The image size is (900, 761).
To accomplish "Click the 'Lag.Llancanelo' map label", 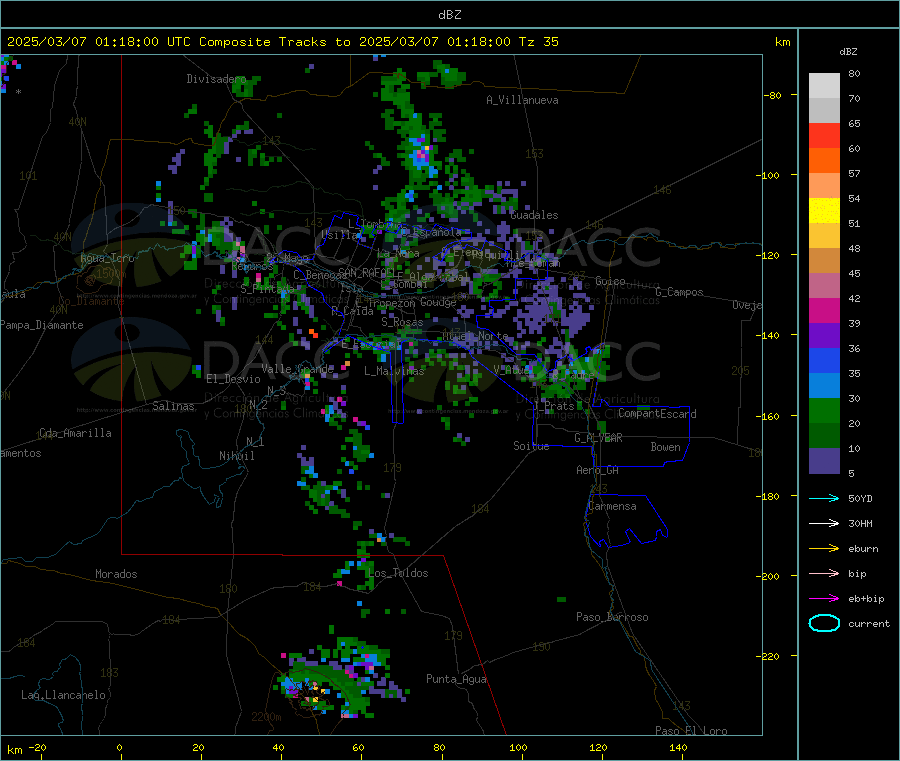I will click(x=63, y=696).
